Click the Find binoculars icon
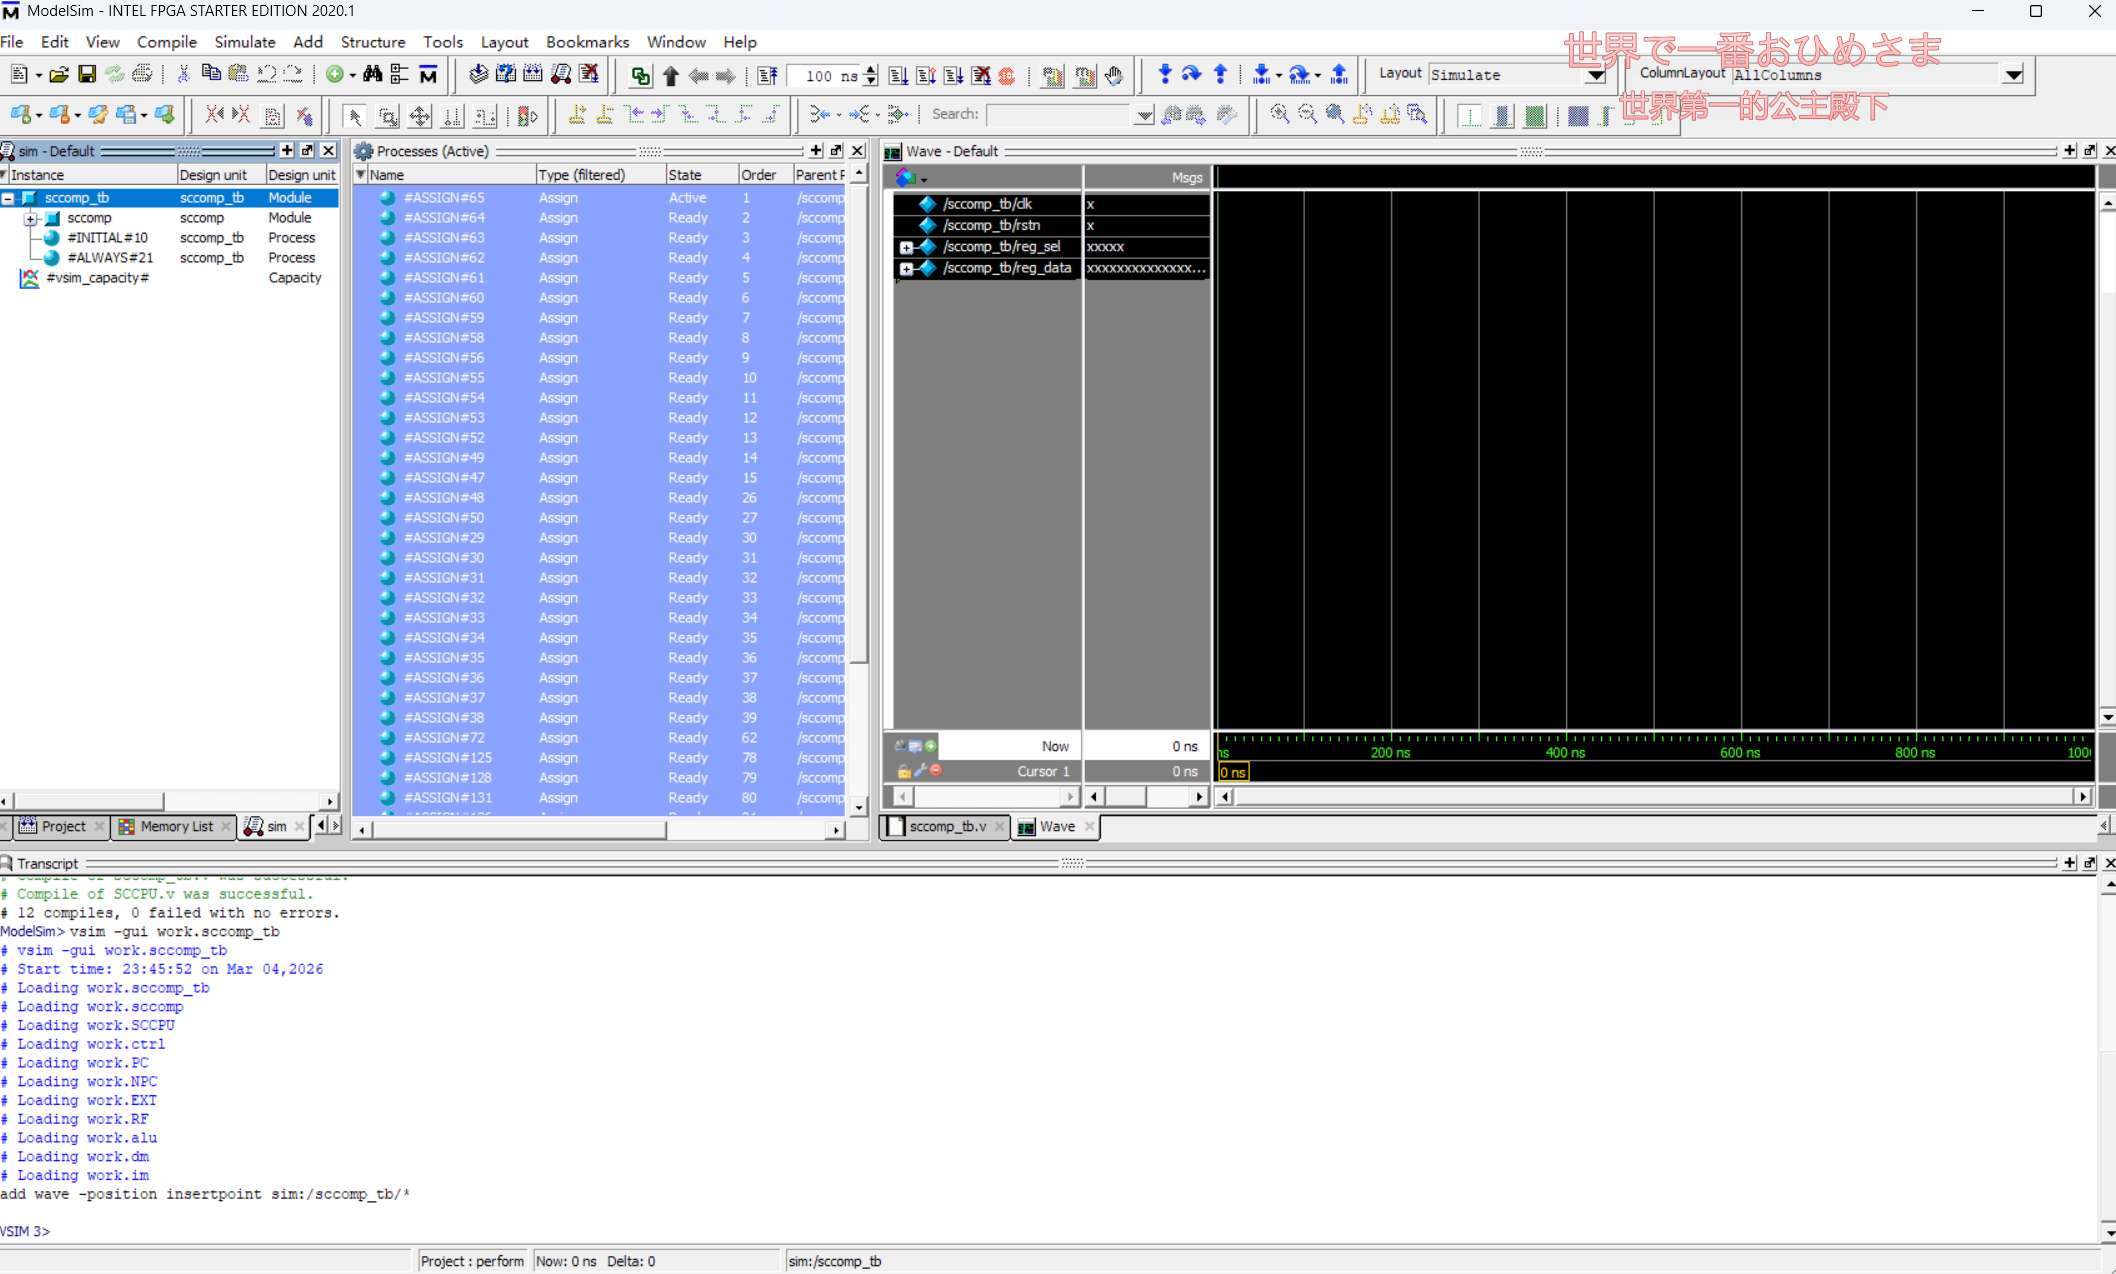 tap(372, 74)
